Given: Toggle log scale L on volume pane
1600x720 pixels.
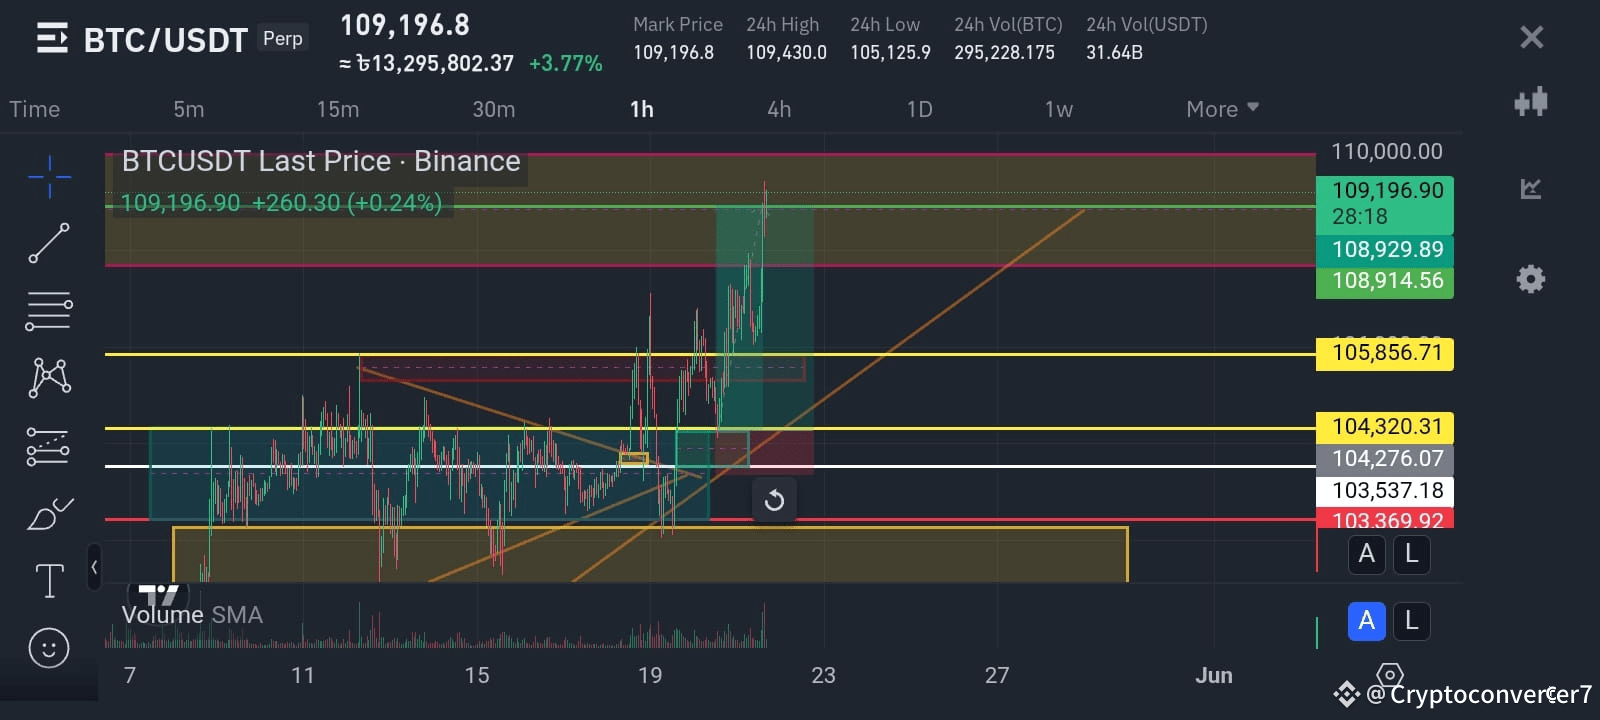Looking at the screenshot, I should 1411,621.
